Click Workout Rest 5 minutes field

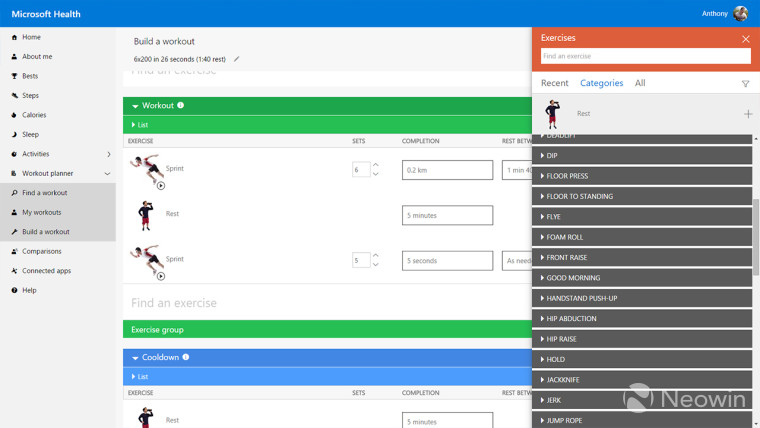pyautogui.click(x=447, y=215)
